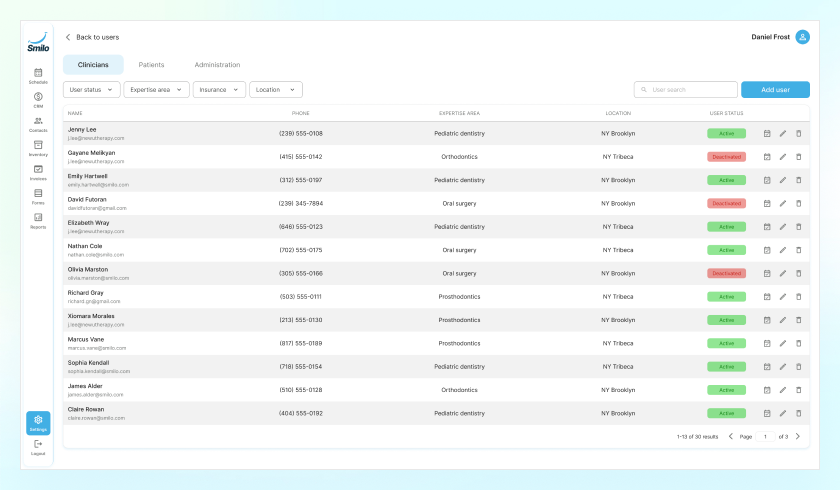840x490 pixels.
Task: Delete Jenny Lee with trash icon
Action: tap(798, 133)
